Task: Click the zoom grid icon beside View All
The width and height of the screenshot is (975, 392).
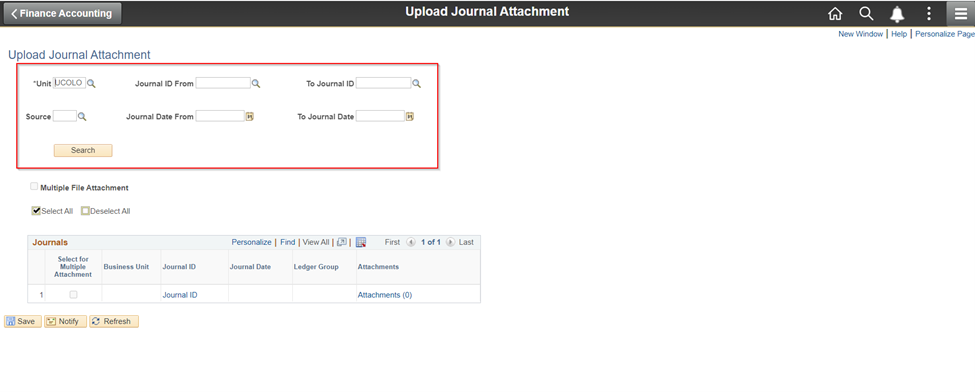Action: pos(341,242)
